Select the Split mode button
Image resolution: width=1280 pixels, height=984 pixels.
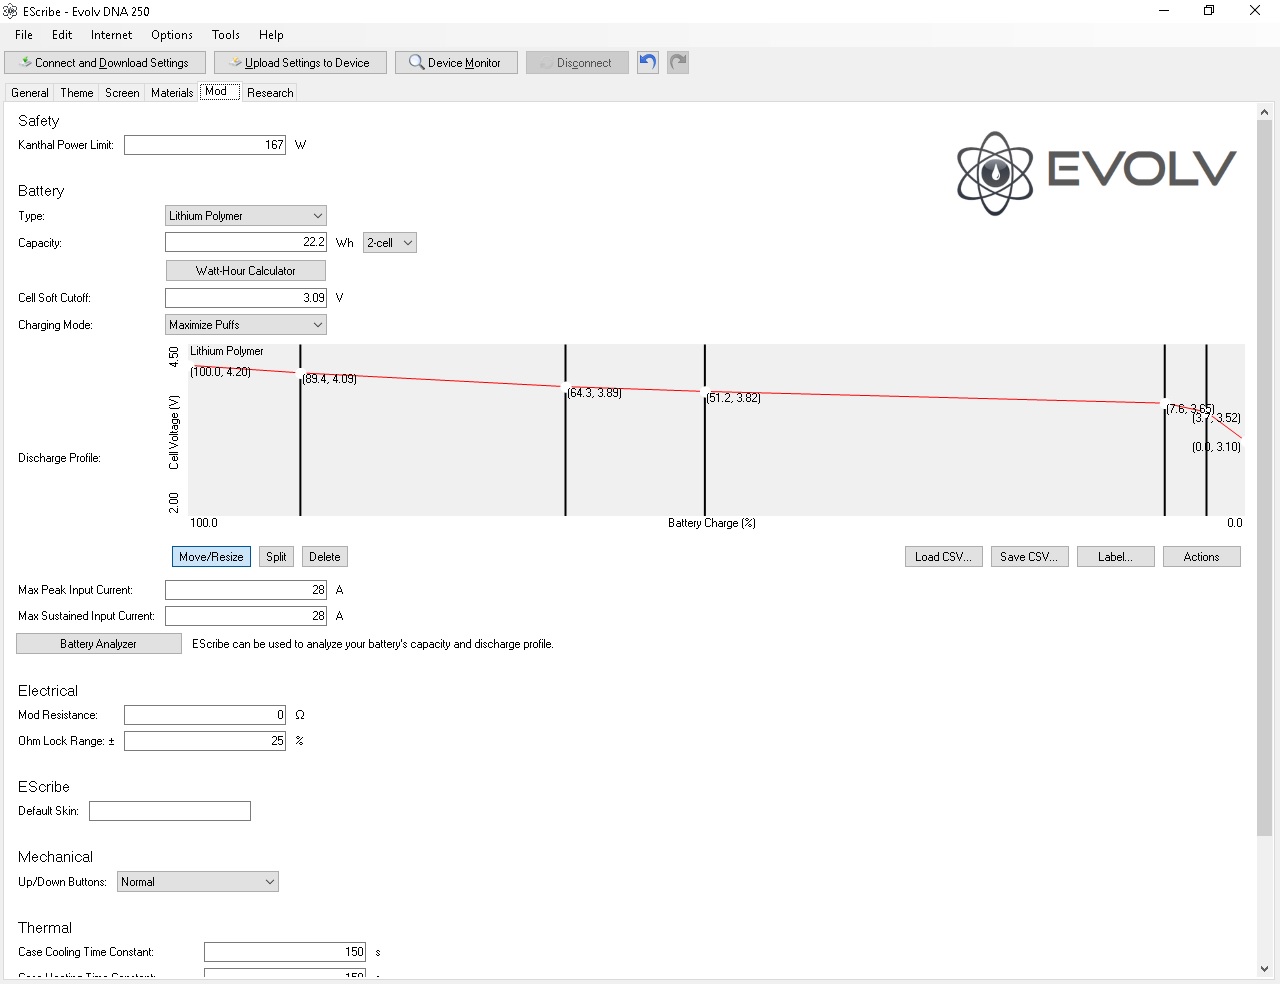pyautogui.click(x=276, y=557)
